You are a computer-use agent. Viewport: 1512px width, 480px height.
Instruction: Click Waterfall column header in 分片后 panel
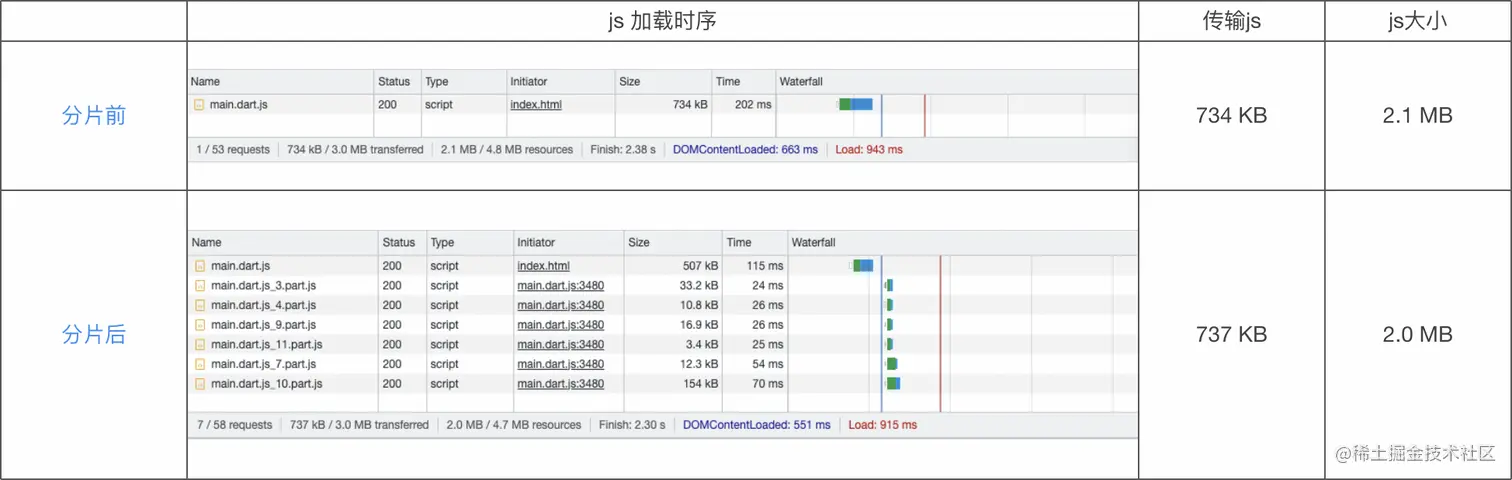(963, 242)
